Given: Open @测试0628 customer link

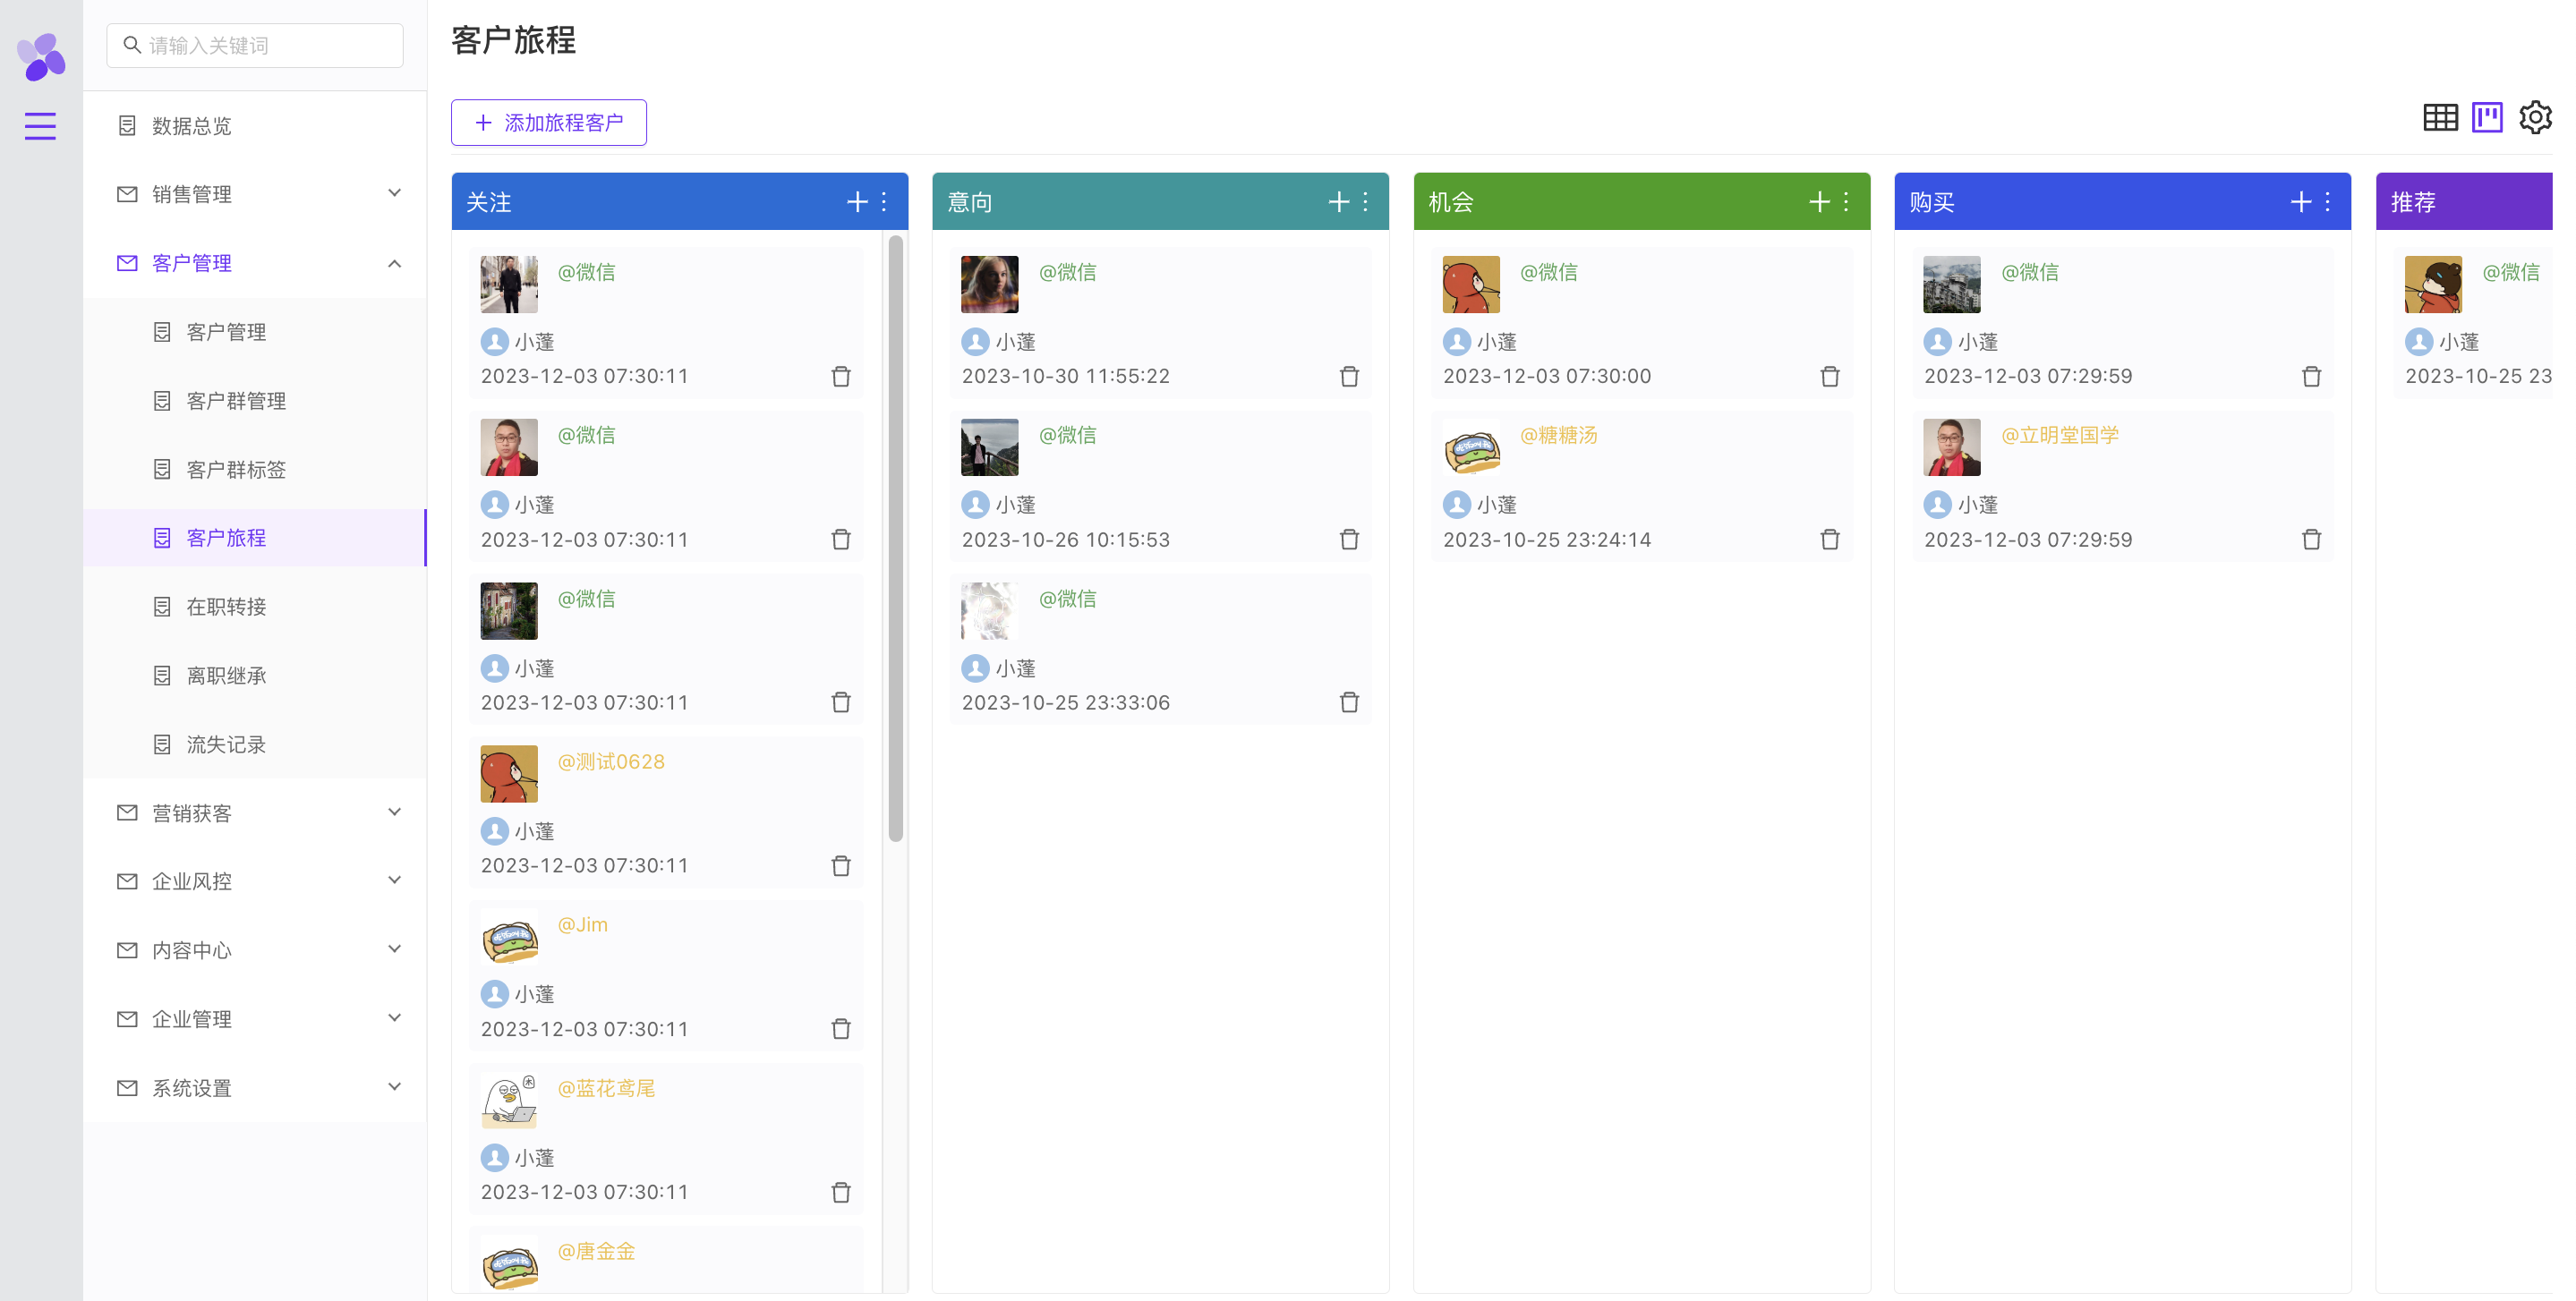Looking at the screenshot, I should click(611, 762).
